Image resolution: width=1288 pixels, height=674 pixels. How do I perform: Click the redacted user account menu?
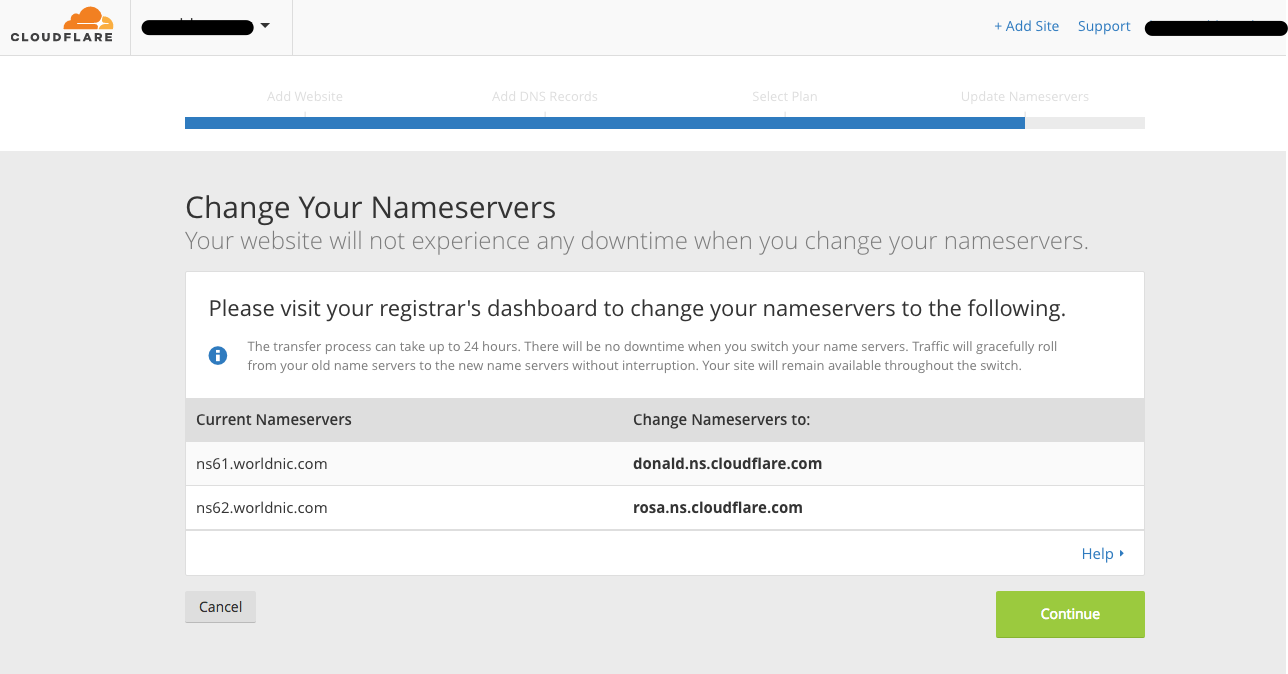click(1215, 27)
